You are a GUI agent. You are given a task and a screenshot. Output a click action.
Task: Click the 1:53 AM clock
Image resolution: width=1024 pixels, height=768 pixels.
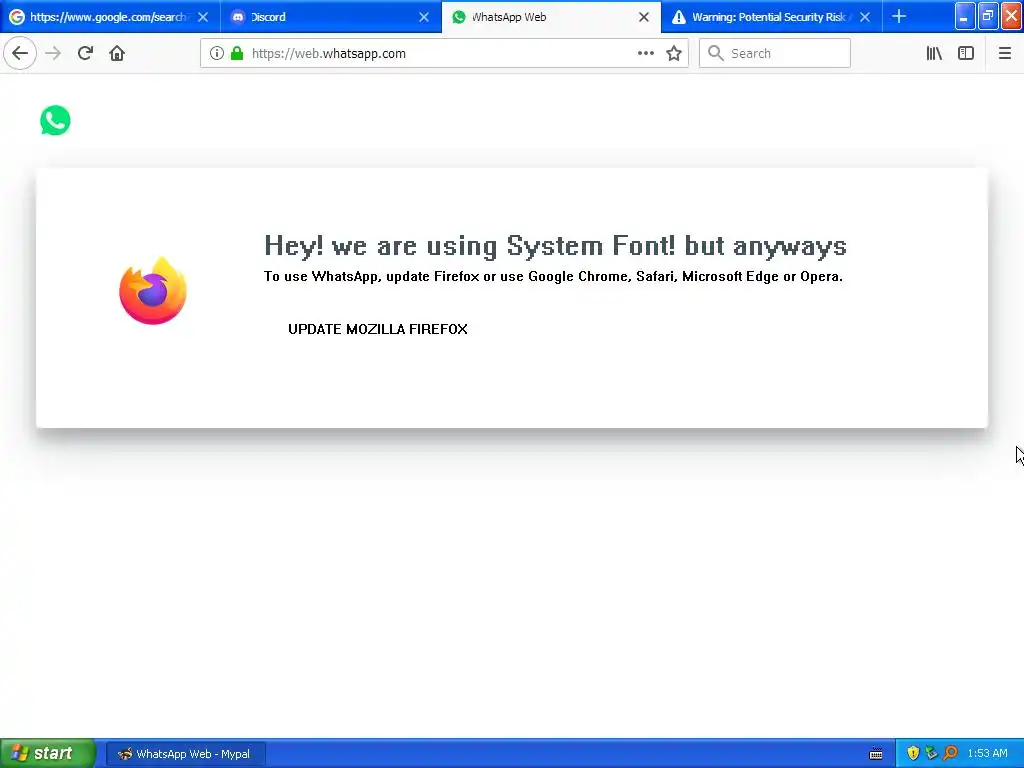[987, 754]
